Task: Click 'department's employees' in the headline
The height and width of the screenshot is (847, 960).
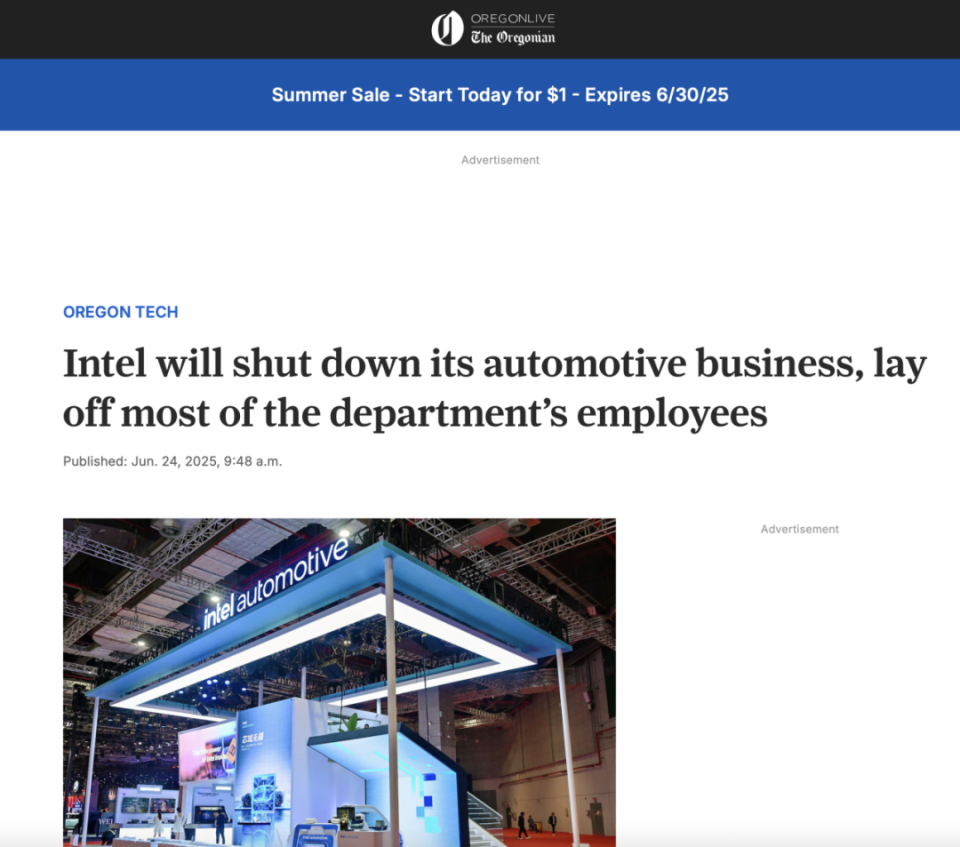Action: [548, 413]
